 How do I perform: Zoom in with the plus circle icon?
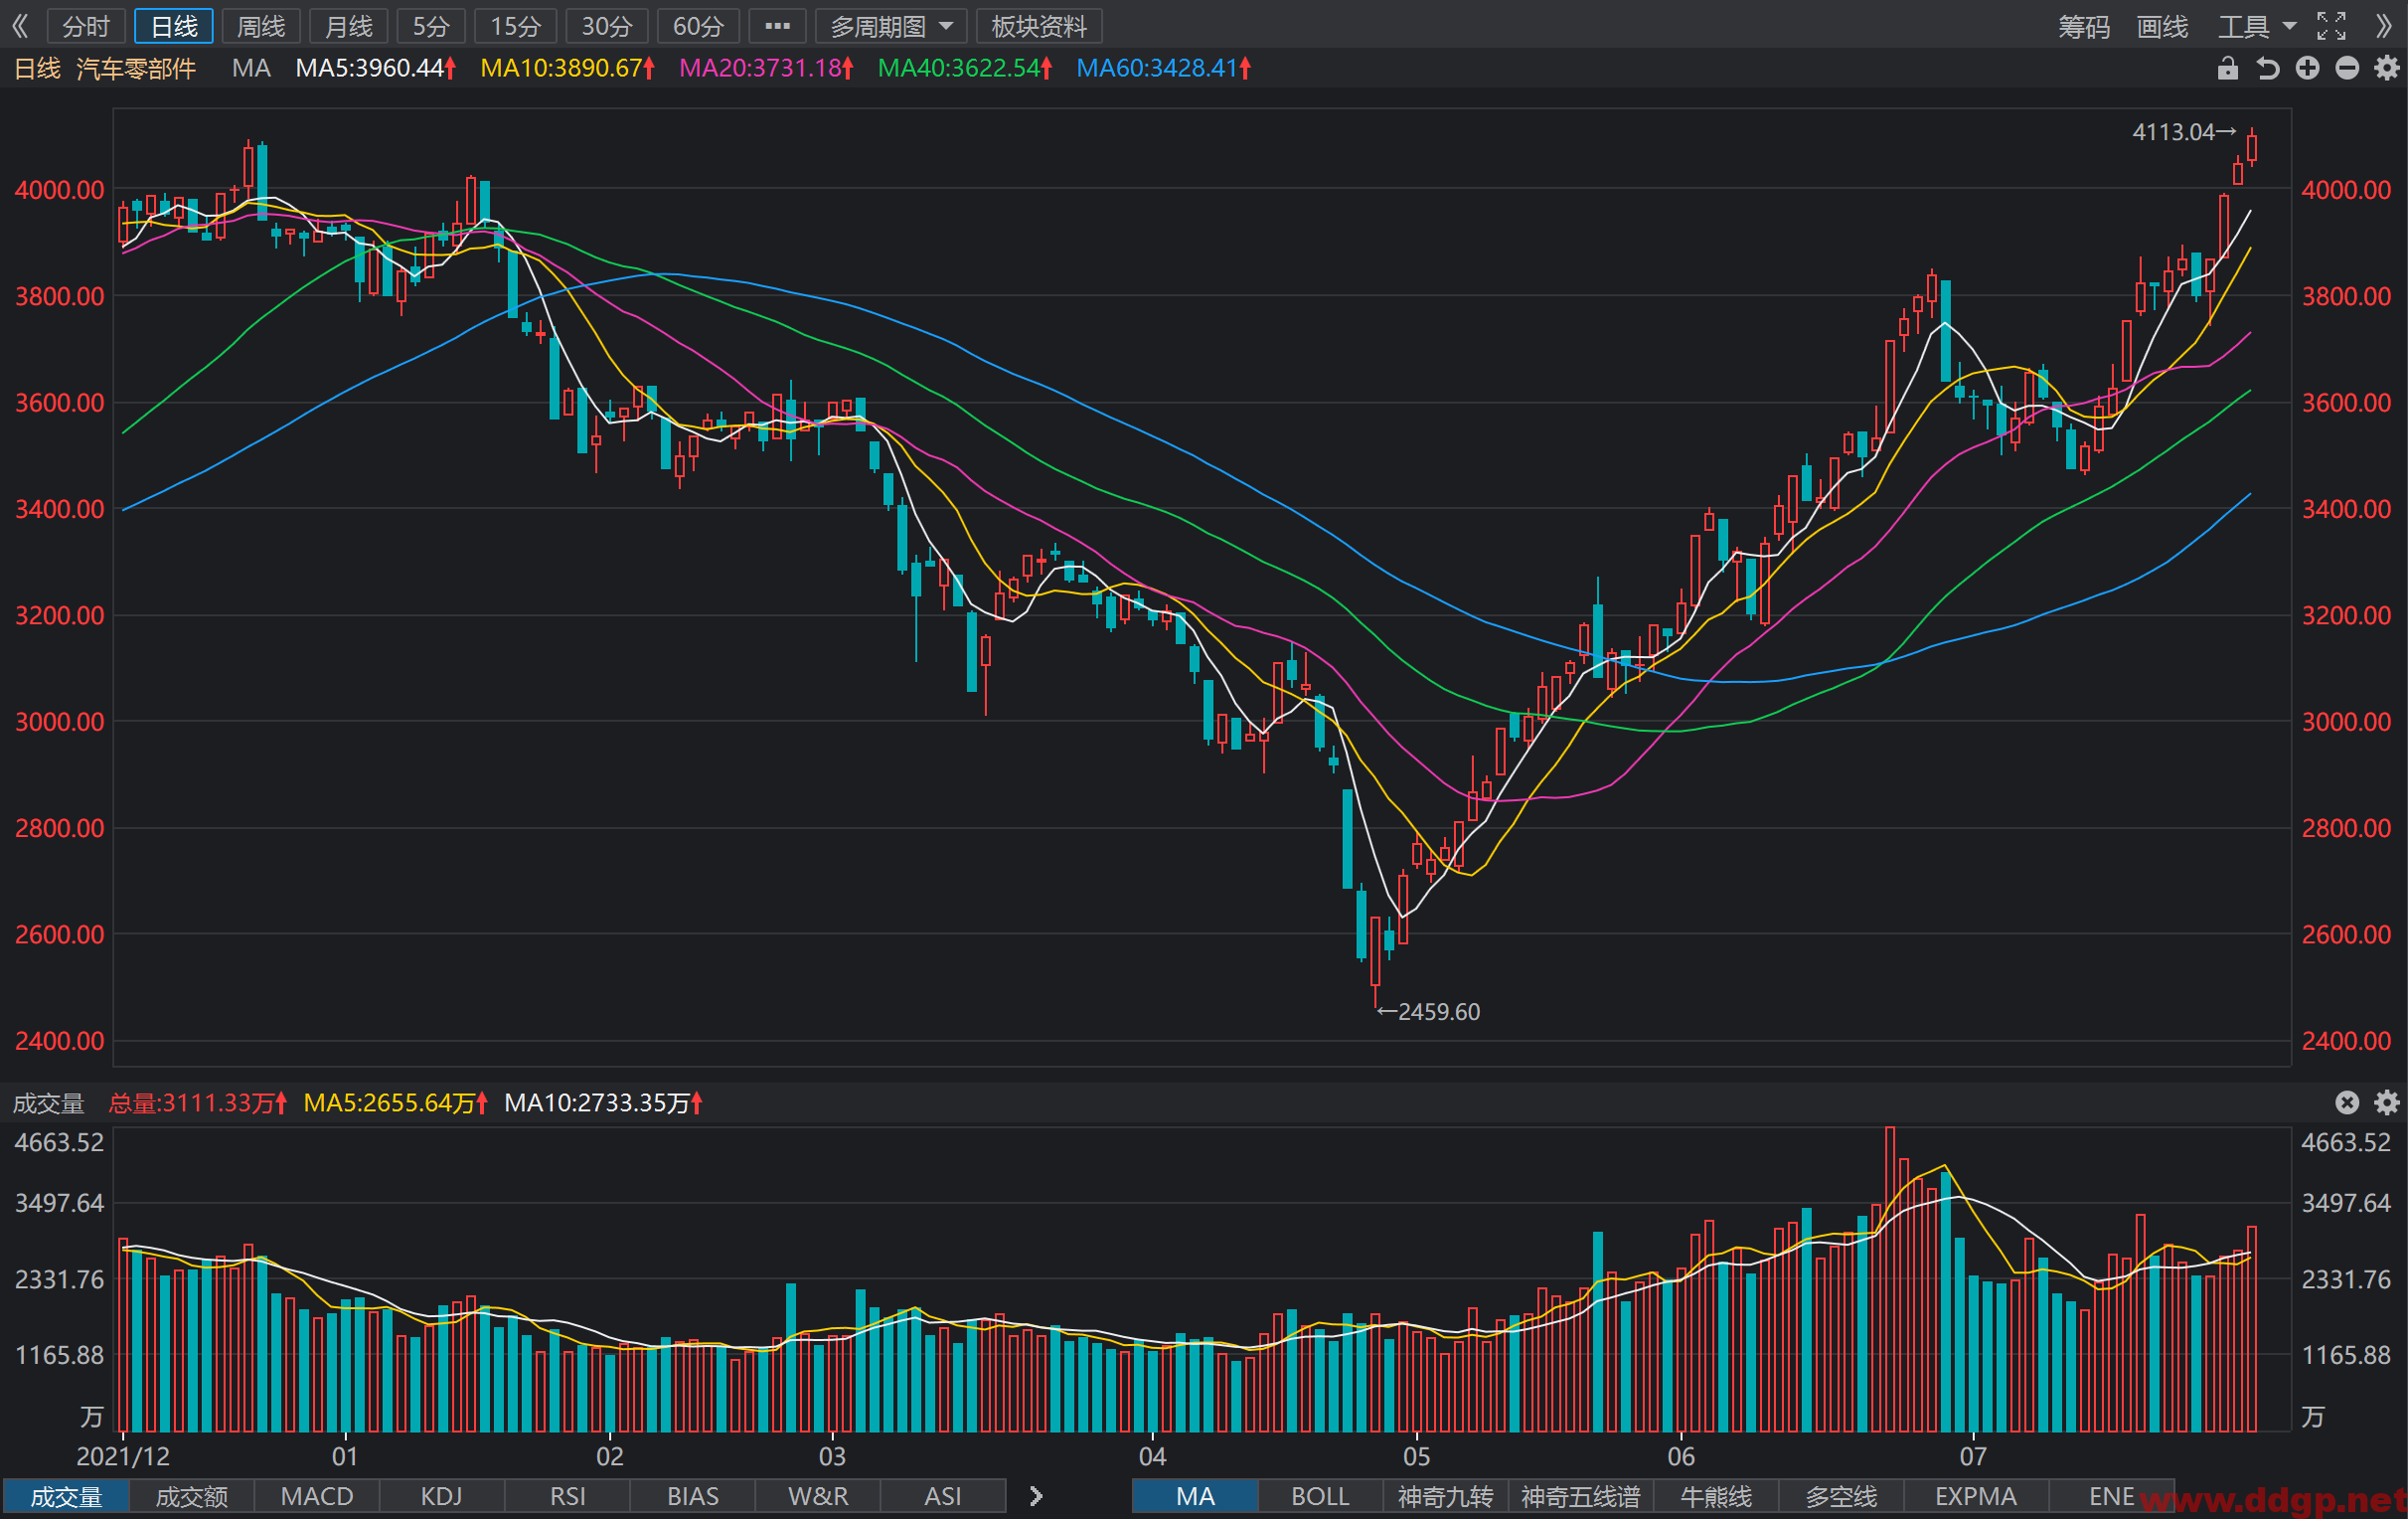[x=2307, y=68]
